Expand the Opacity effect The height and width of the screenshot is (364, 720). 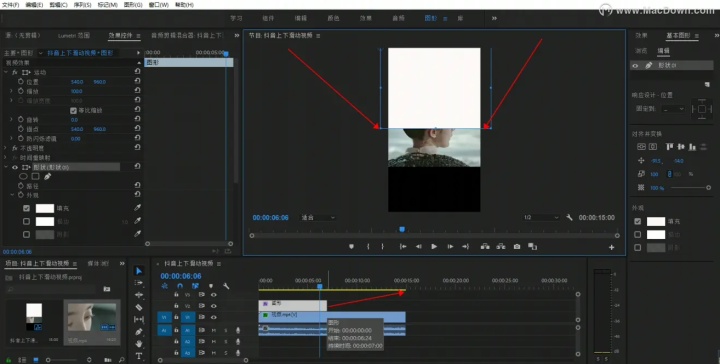(6, 148)
